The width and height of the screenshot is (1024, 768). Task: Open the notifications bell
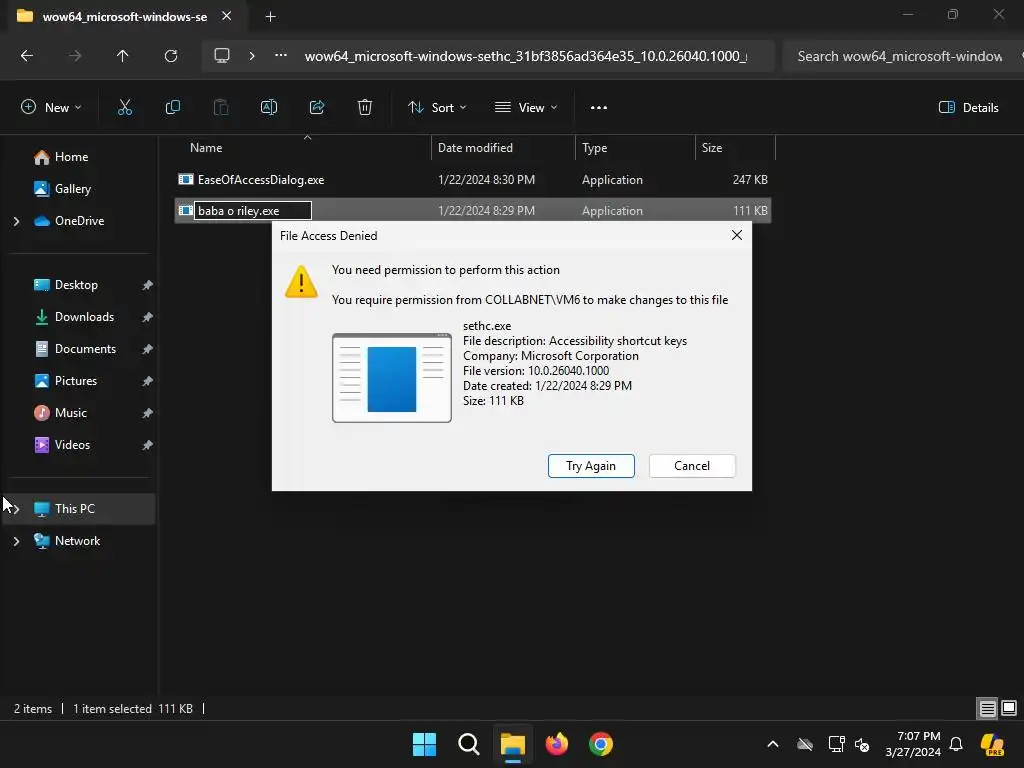(956, 744)
